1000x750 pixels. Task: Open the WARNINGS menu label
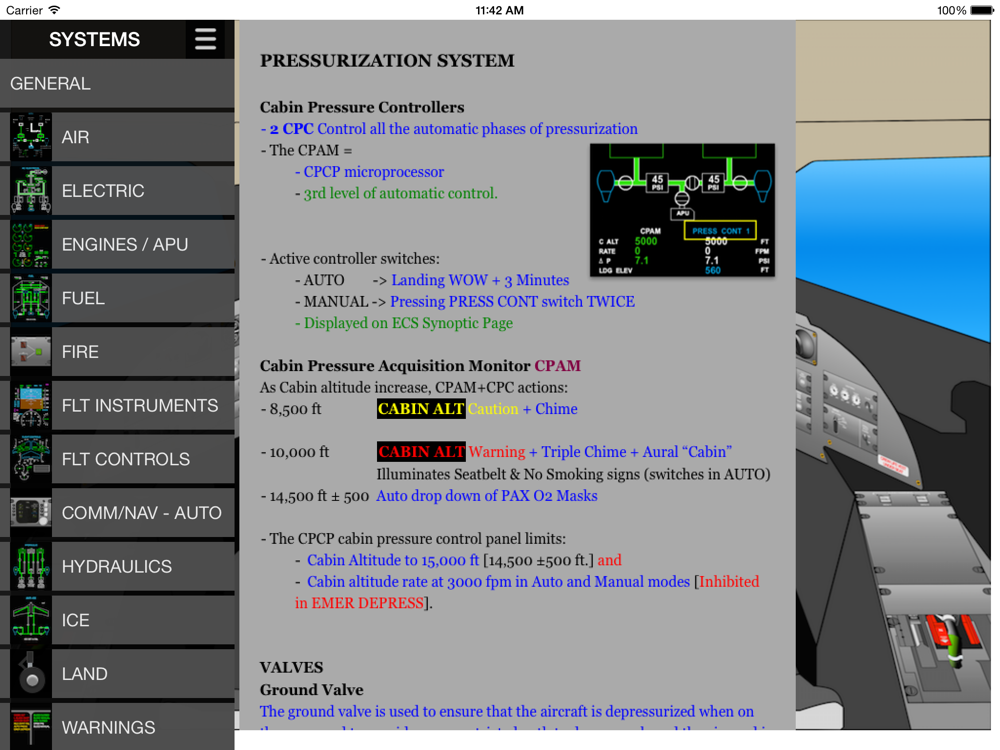[108, 726]
